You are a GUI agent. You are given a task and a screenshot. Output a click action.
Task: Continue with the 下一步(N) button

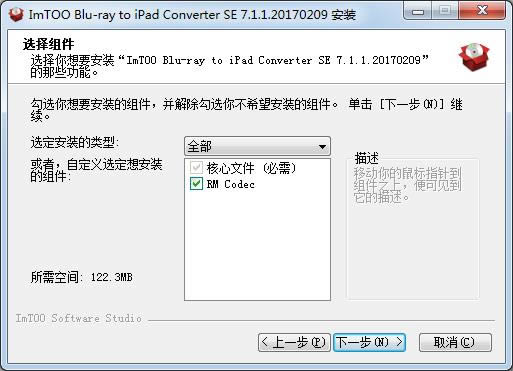coord(369,342)
